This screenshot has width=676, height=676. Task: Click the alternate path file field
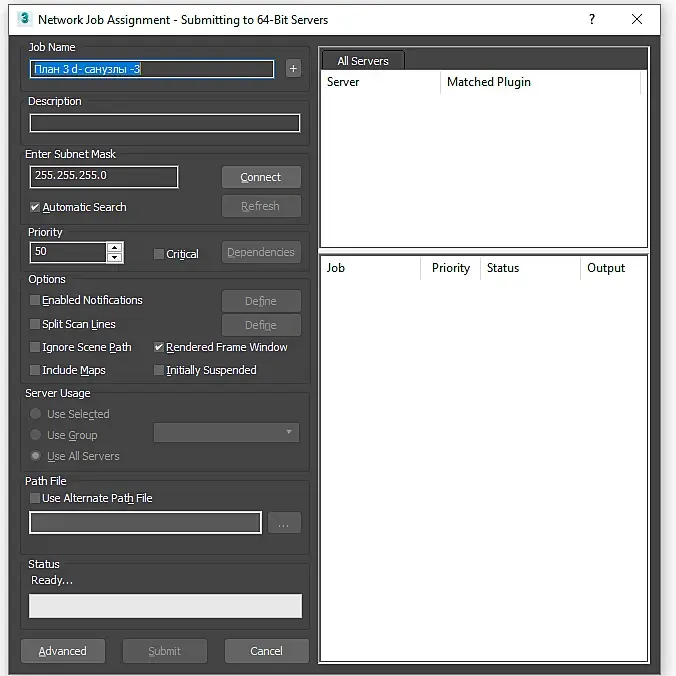pyautogui.click(x=145, y=523)
